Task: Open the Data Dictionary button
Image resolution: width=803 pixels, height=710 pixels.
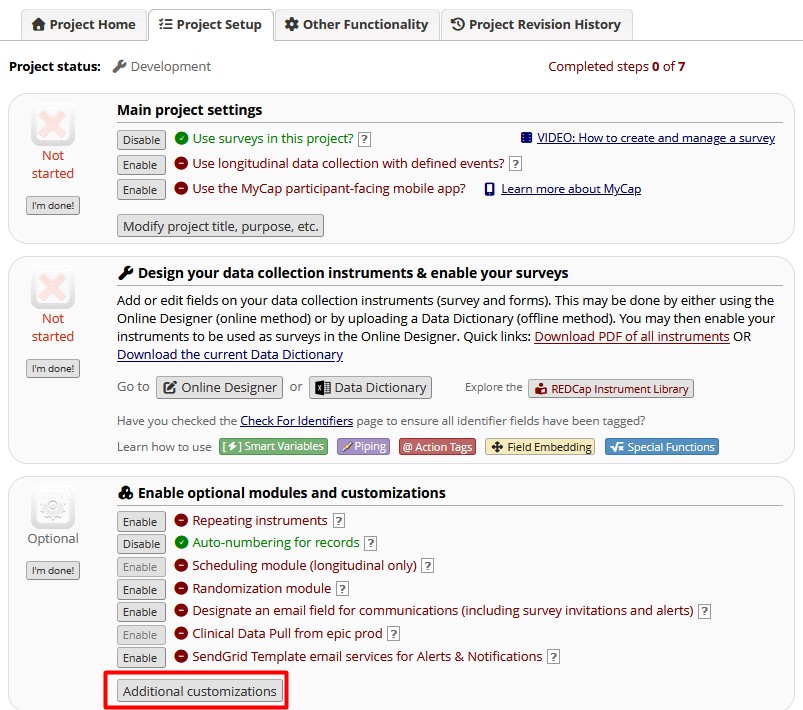Action: (x=370, y=387)
